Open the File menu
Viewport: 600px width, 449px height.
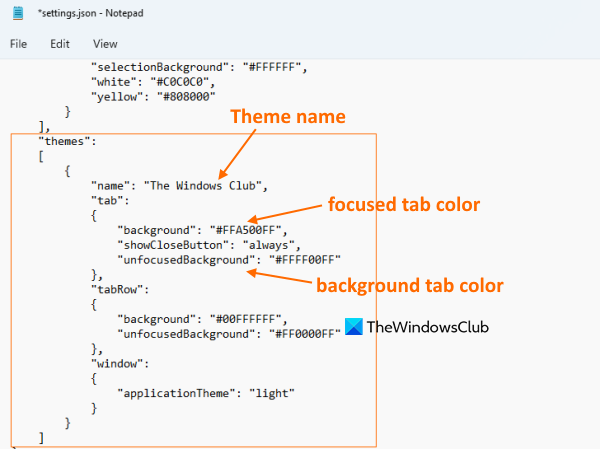click(x=18, y=44)
